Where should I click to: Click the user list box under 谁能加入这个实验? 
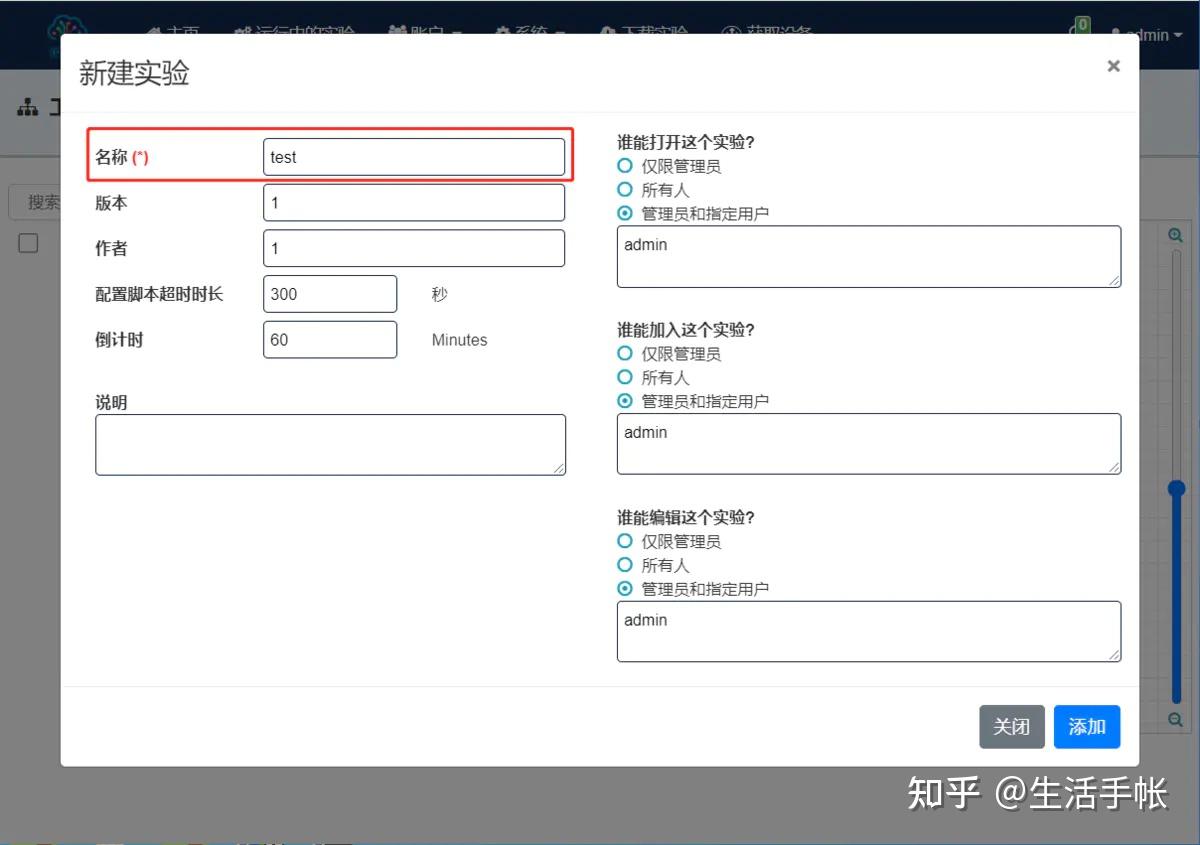coord(869,444)
